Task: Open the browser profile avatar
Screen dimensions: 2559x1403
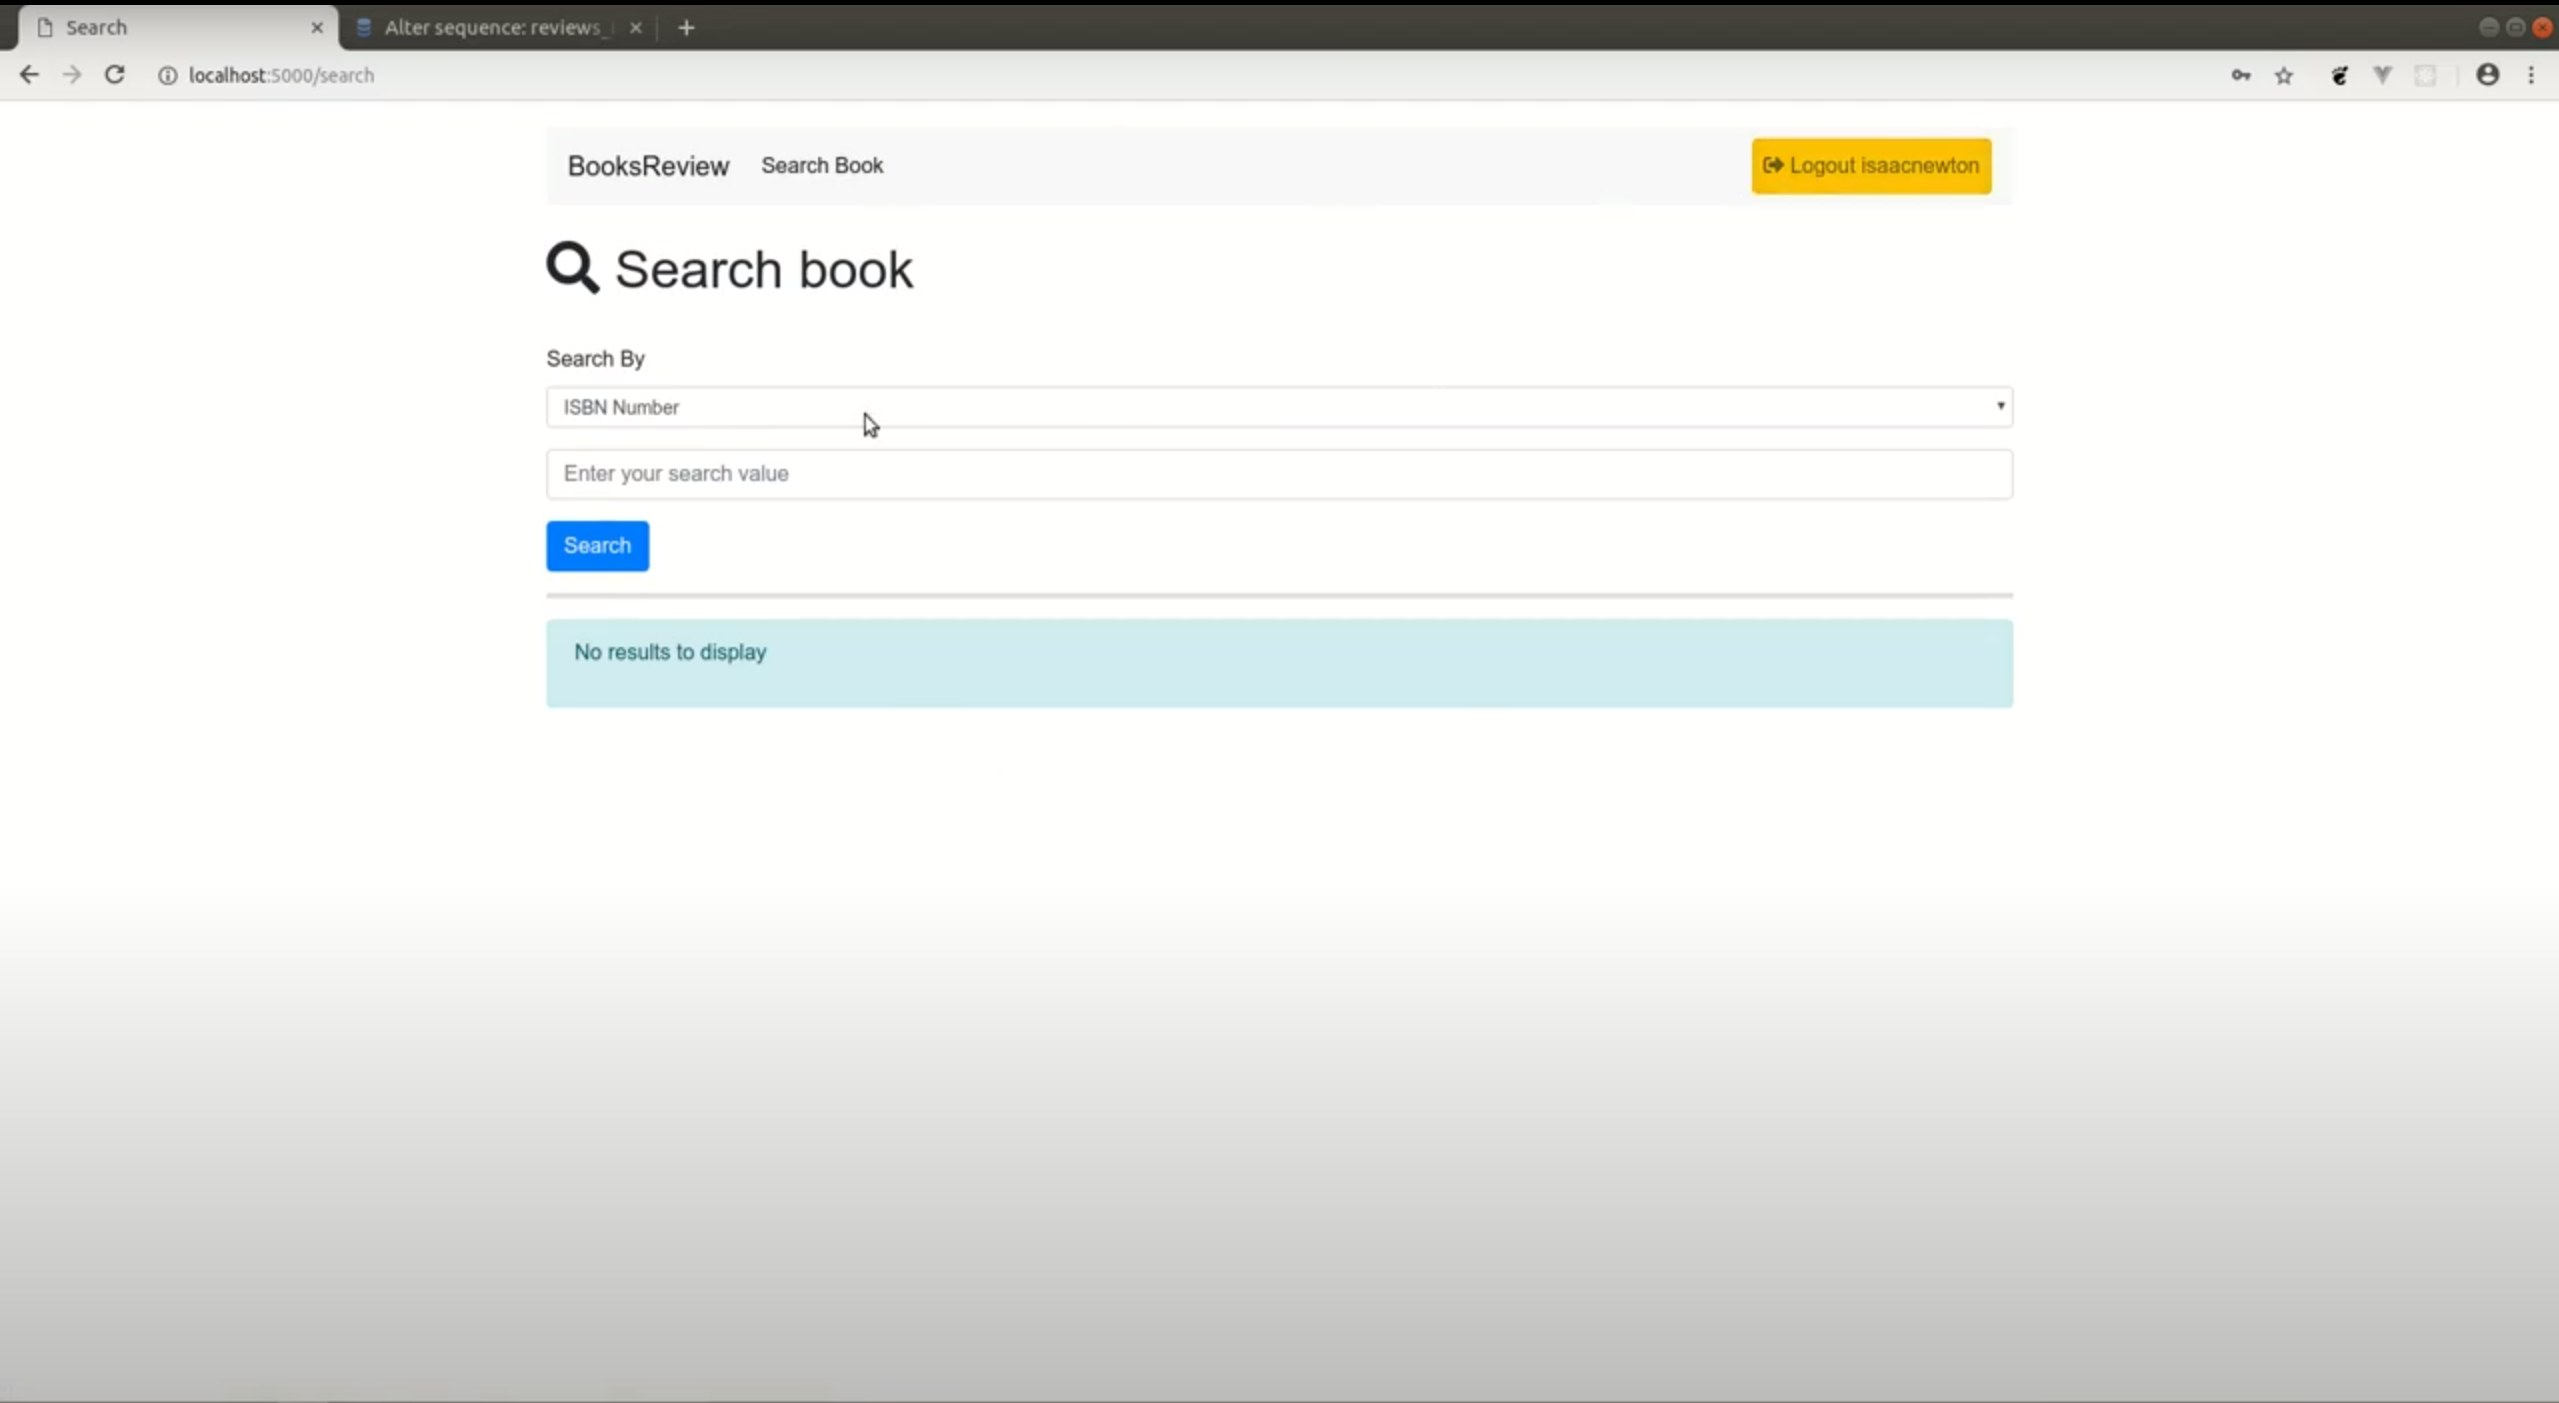Action: pos(2487,75)
